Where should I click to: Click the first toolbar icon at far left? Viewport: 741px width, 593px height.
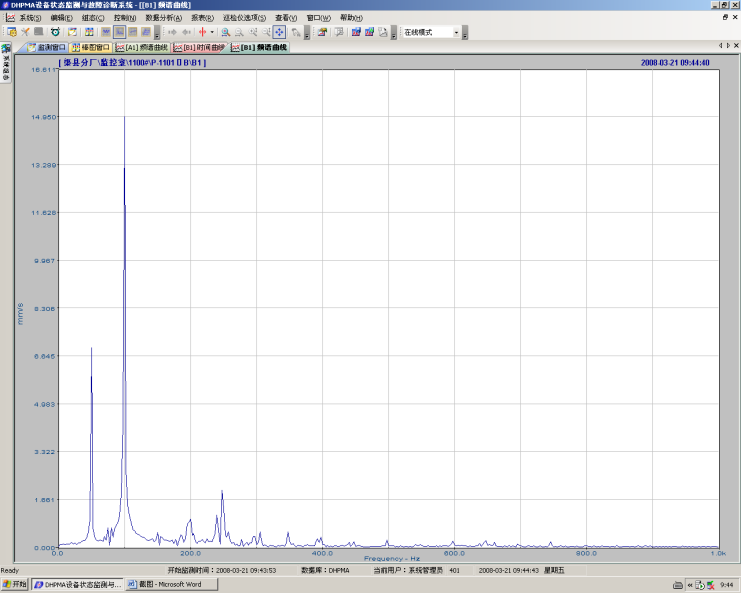coord(11,32)
